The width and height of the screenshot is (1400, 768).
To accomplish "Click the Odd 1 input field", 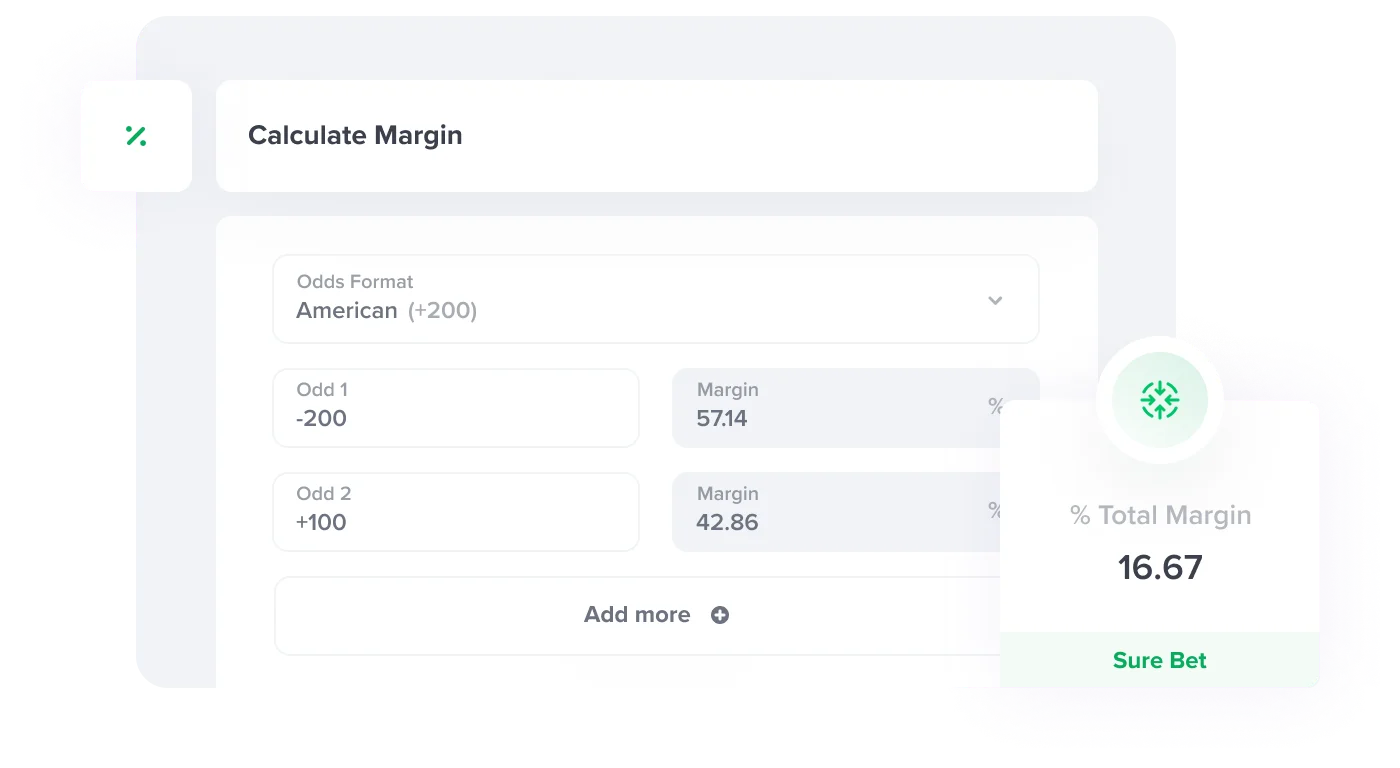I will [x=456, y=408].
